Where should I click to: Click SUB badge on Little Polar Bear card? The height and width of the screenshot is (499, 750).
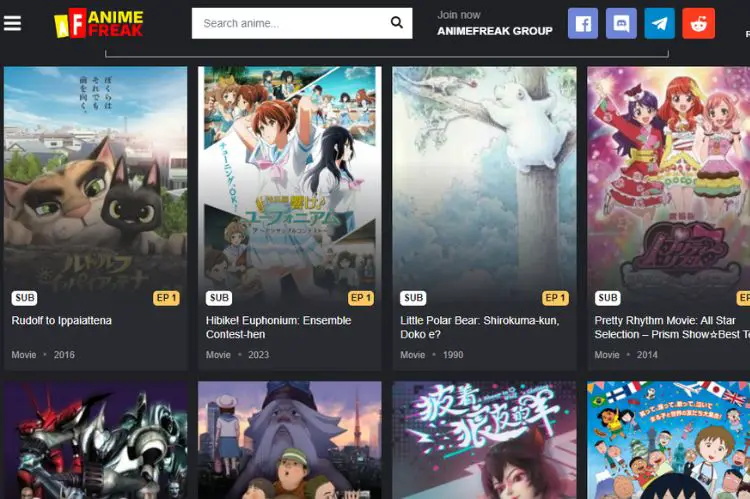pos(413,298)
